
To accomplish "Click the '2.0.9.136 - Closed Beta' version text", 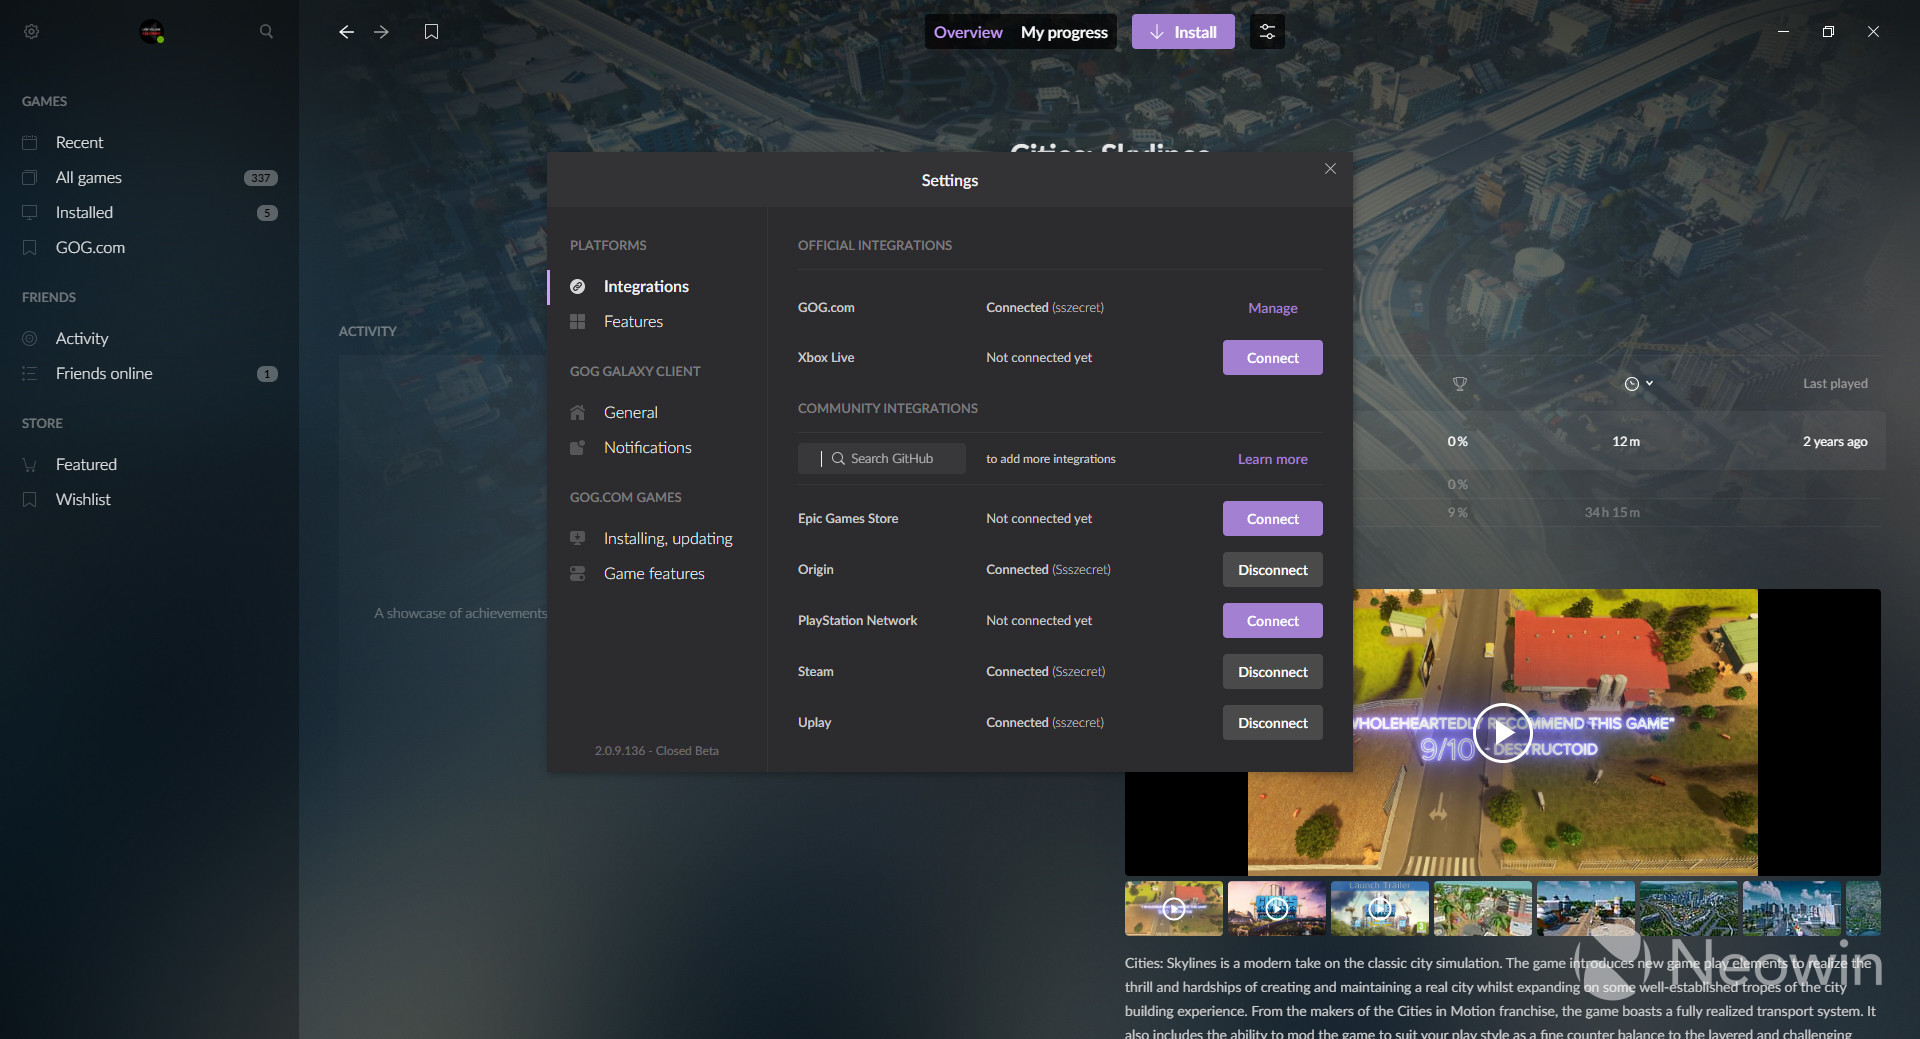I will 657,751.
